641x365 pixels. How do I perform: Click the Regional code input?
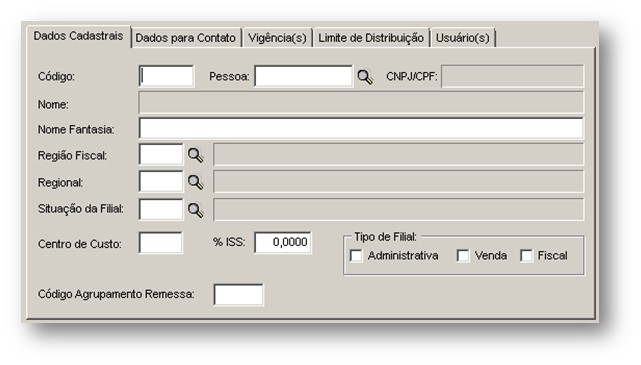point(161,181)
